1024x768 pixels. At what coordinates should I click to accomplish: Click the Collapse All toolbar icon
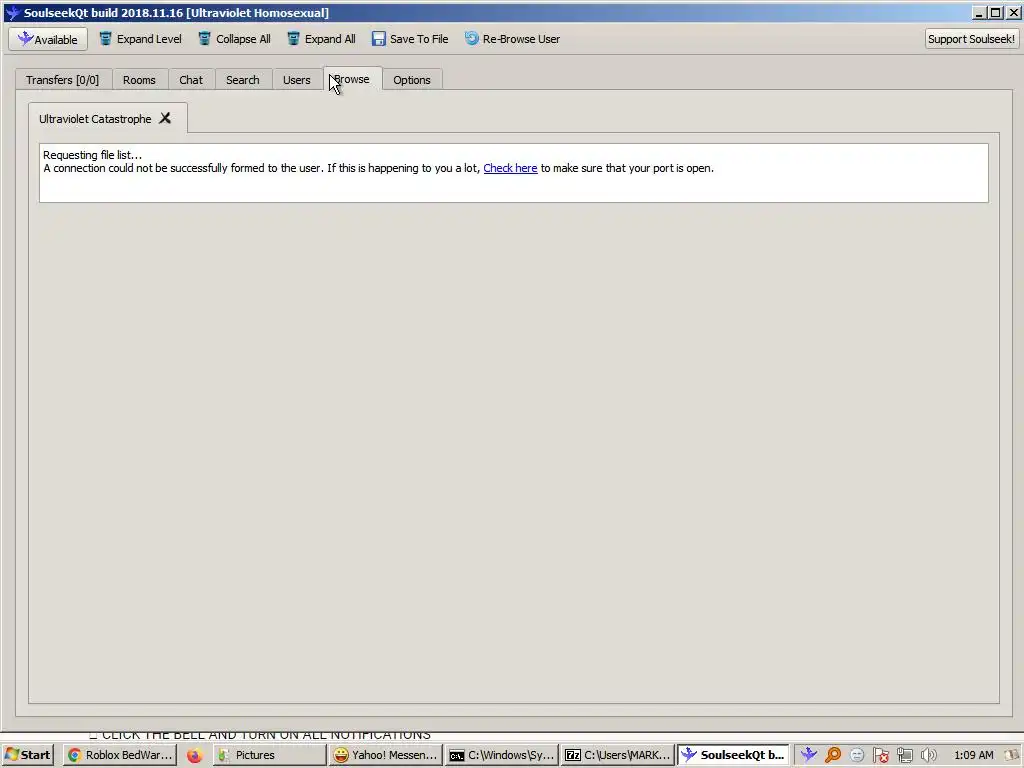coord(204,39)
